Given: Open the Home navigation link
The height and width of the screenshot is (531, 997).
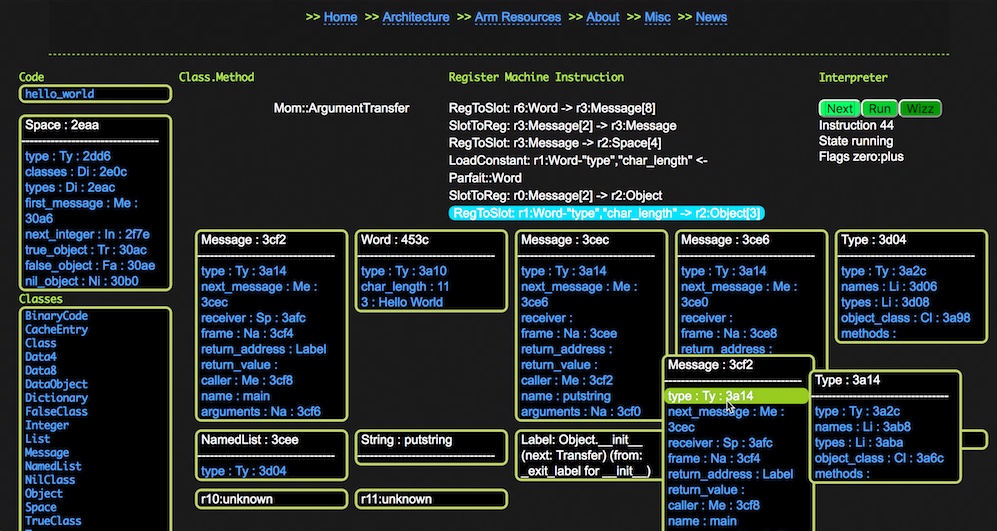Looking at the screenshot, I should click(x=340, y=17).
